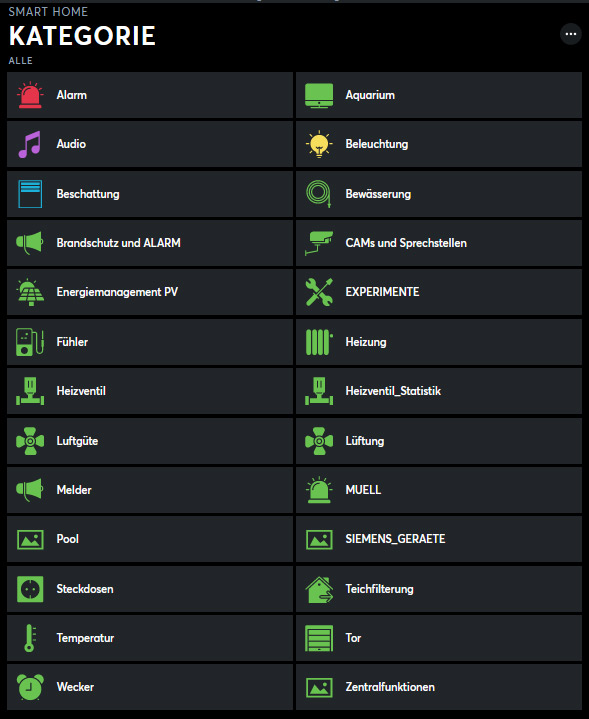Click the wrench and screwdriver EXPERIMENTE icon
The image size is (589, 719).
[x=319, y=292]
